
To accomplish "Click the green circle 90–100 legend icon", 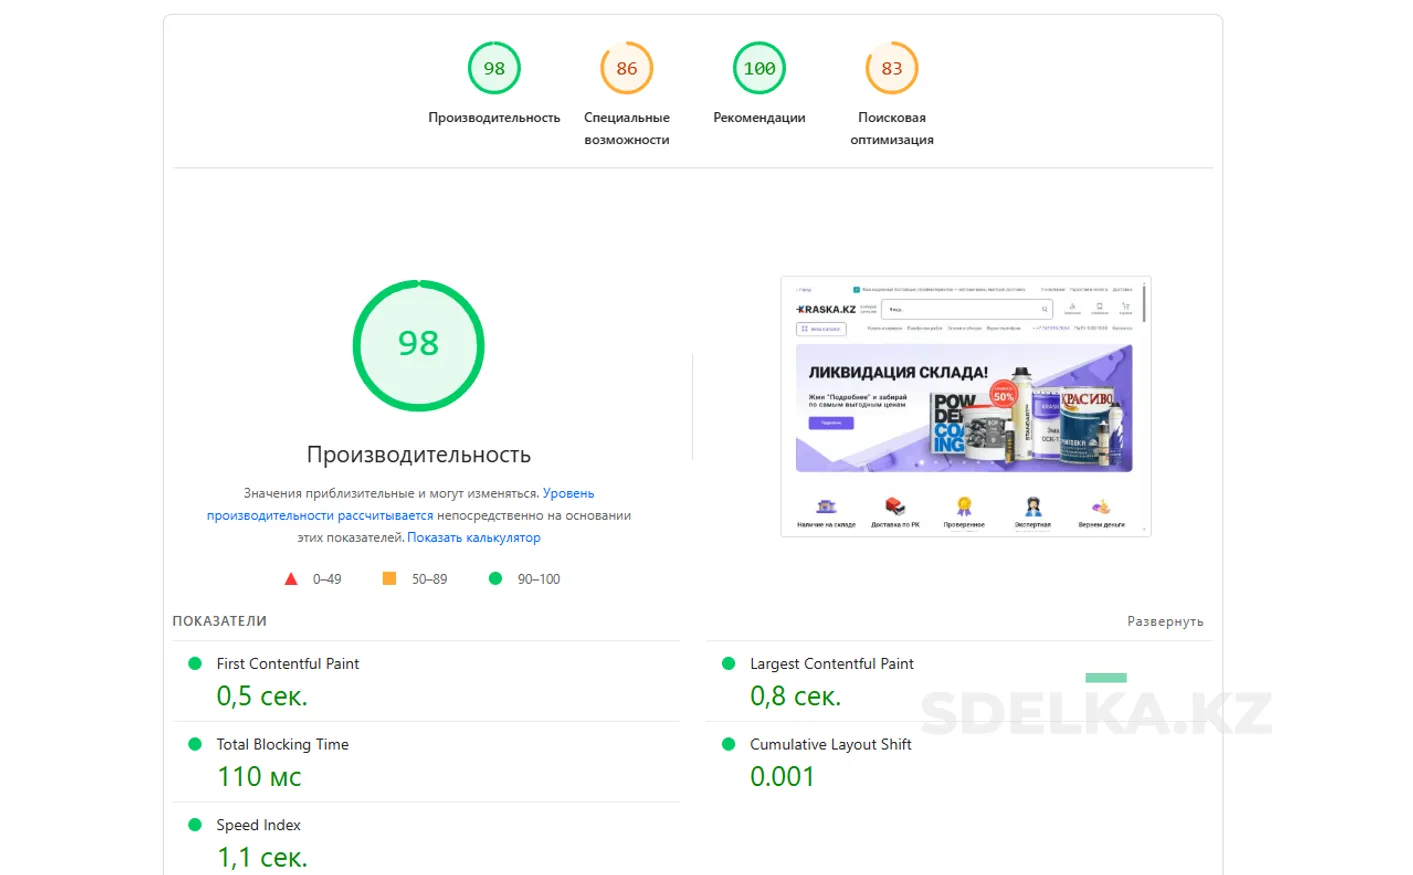I will click(495, 579).
